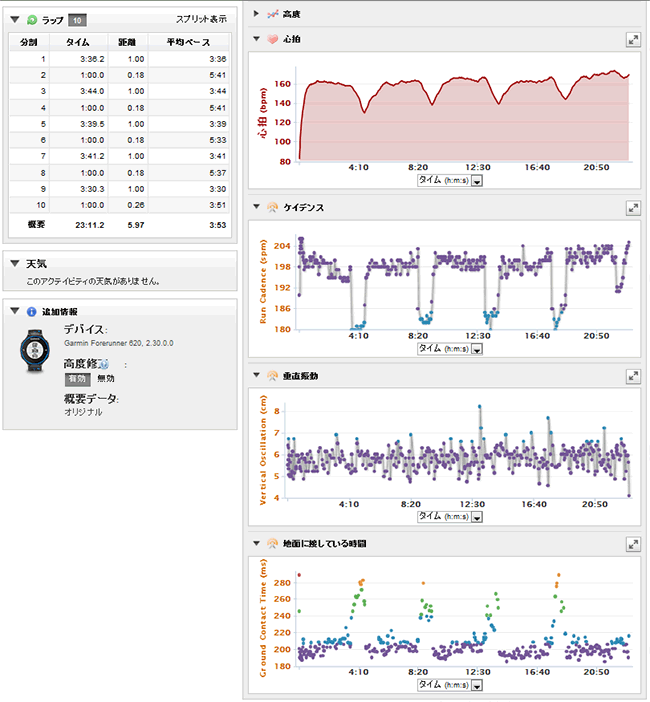Enlarge the ground contact time chart
650x702 pixels.
[x=633, y=543]
